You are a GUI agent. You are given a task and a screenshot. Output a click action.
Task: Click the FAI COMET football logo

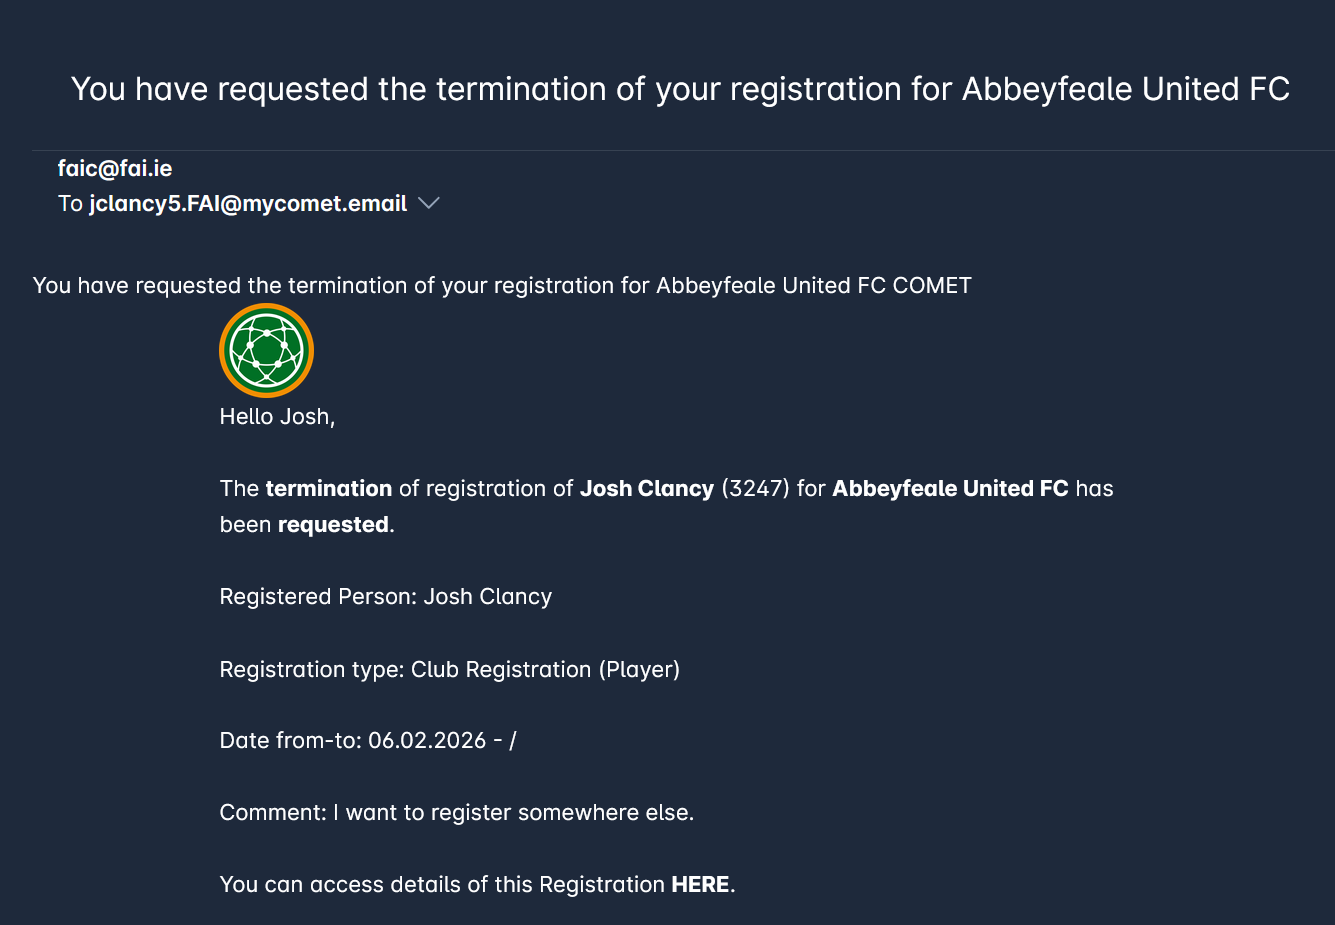[x=266, y=351]
